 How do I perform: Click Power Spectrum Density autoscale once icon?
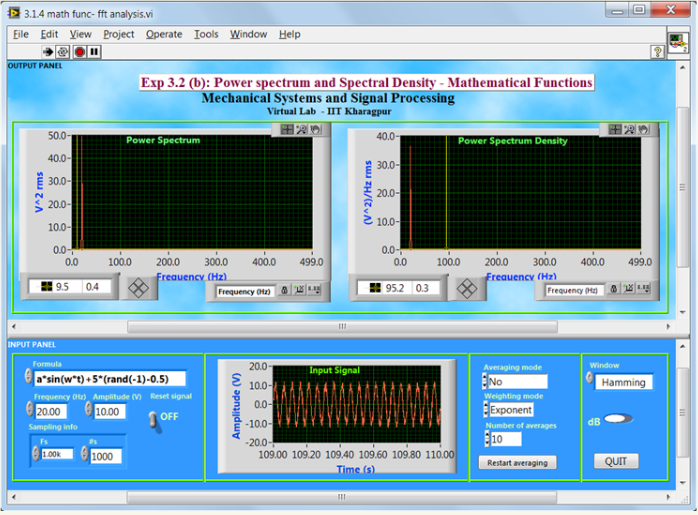pyautogui.click(x=629, y=288)
